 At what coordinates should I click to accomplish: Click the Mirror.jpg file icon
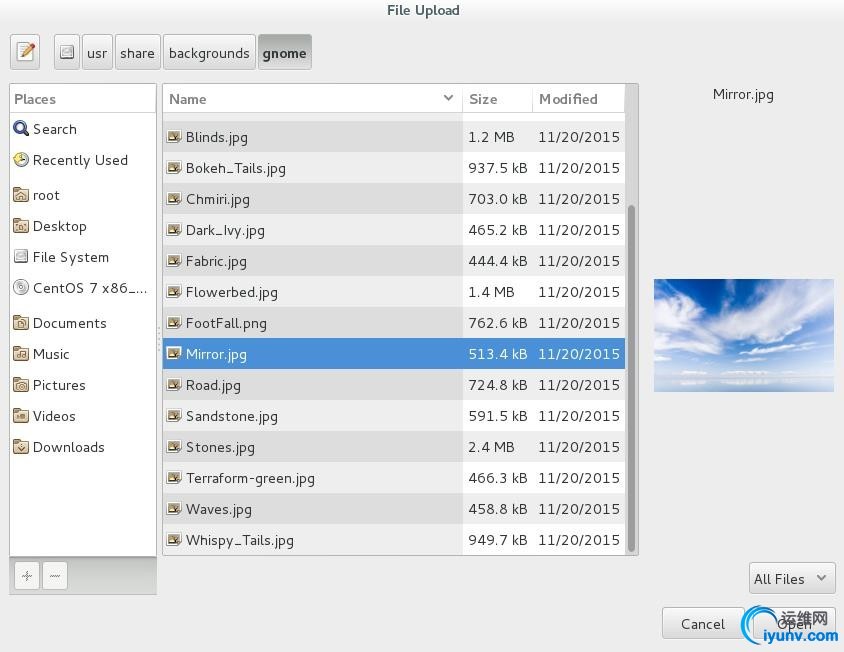(x=174, y=354)
